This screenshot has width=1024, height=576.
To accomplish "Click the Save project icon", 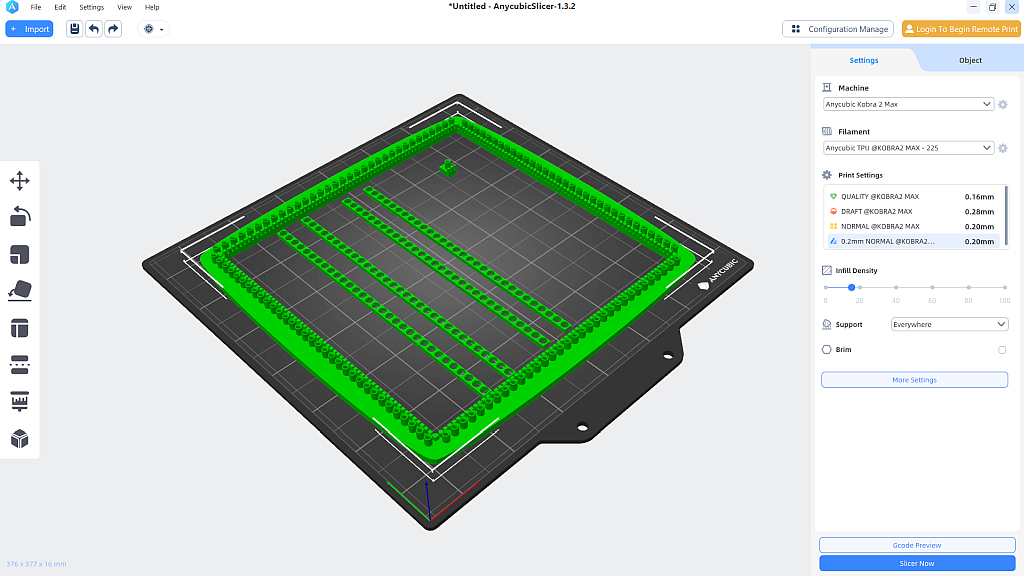I will click(x=74, y=29).
